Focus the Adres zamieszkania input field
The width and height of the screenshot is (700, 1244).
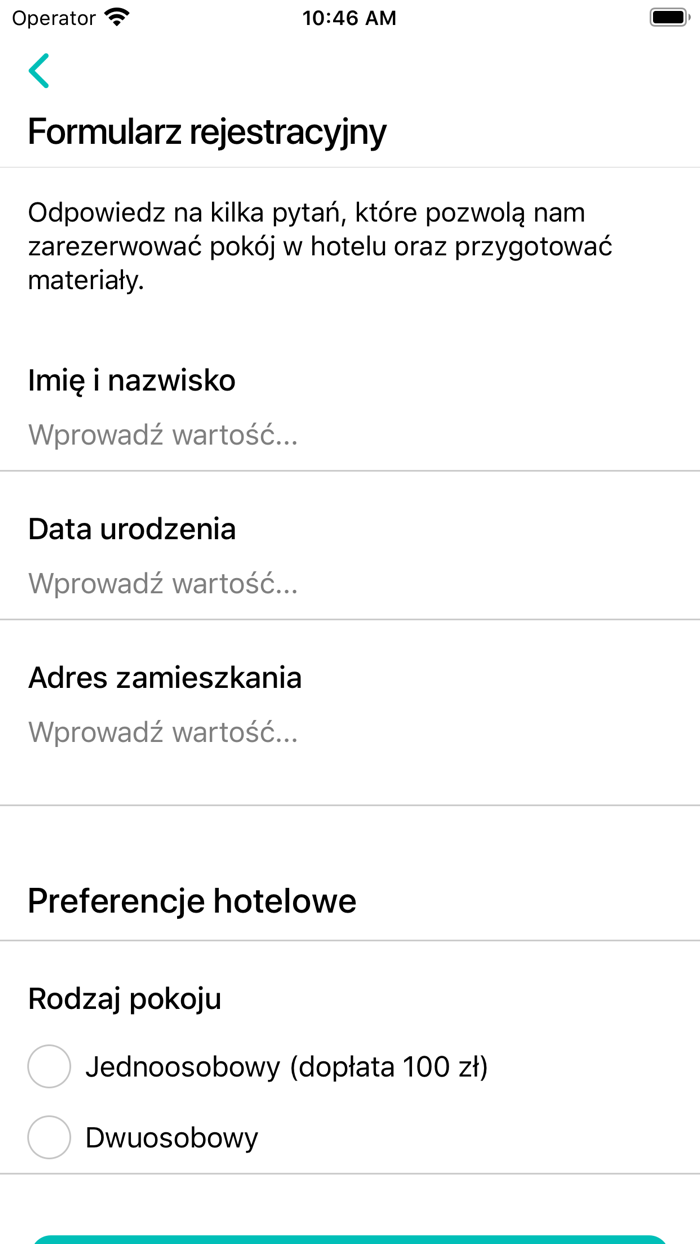(x=350, y=732)
